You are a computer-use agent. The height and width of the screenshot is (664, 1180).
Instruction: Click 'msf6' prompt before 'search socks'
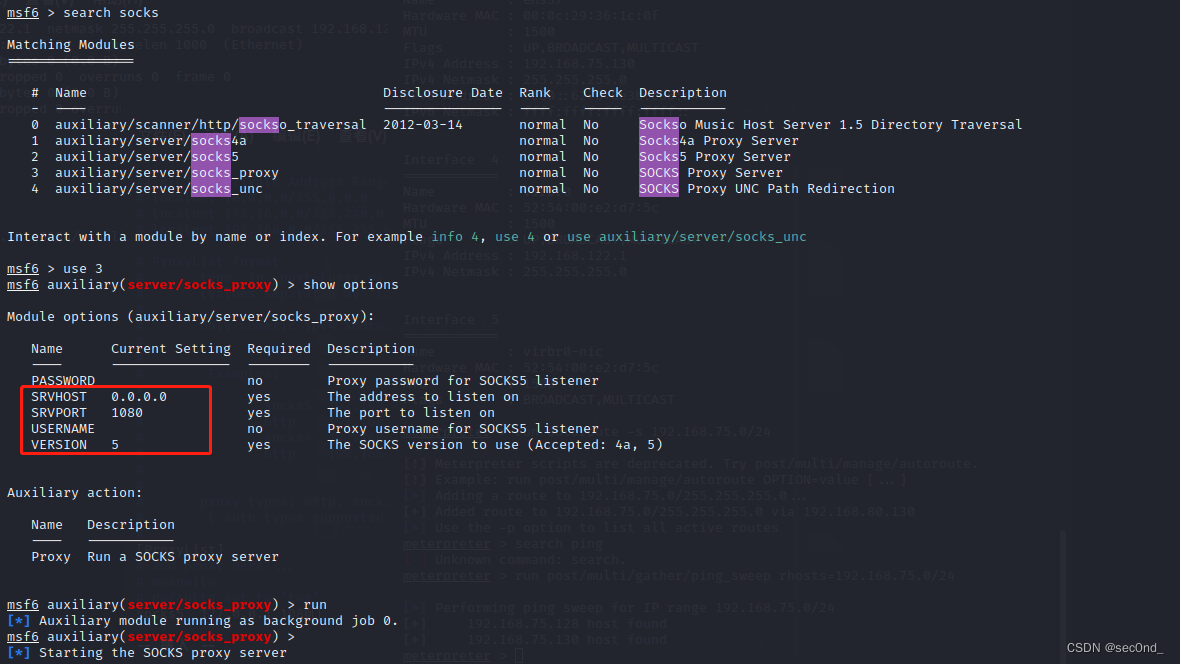coord(23,13)
